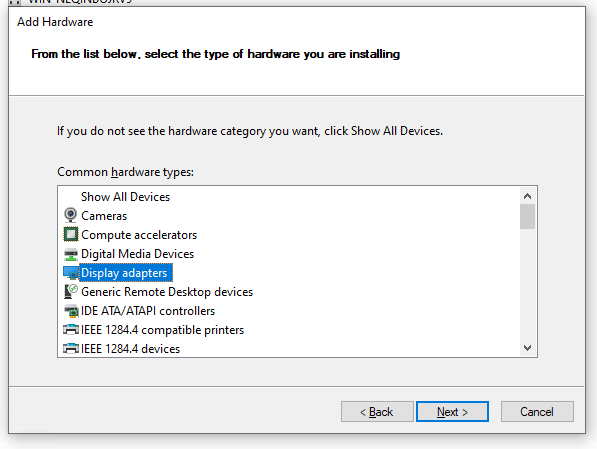The height and width of the screenshot is (449, 597).
Task: Click the Generic Remote Desktop devices icon
Action: [x=70, y=292]
